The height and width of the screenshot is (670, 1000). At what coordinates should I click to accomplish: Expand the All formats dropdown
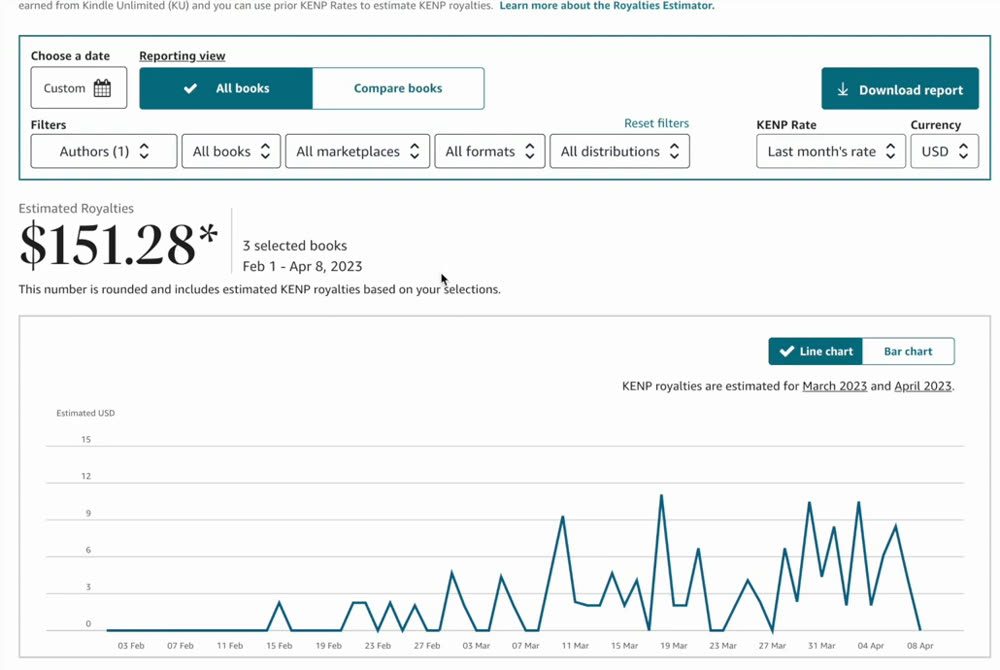click(490, 151)
